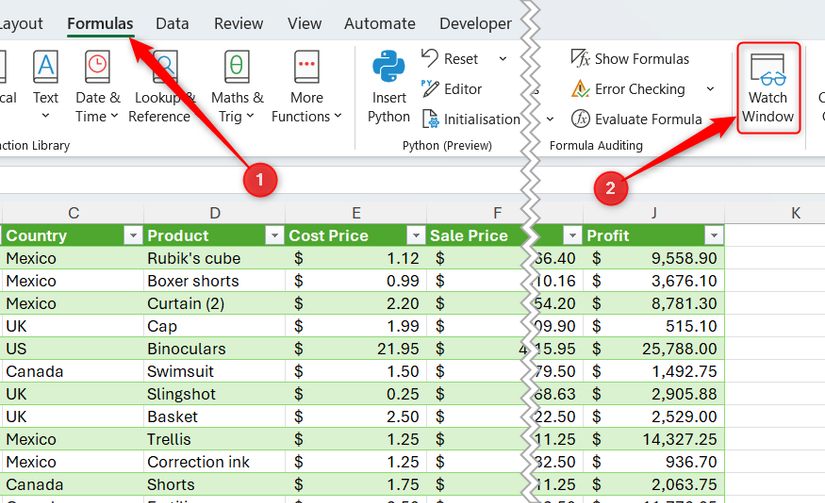Image resolution: width=825 pixels, height=503 pixels.
Task: Select profit value 9,558.90
Action: pyautogui.click(x=654, y=258)
